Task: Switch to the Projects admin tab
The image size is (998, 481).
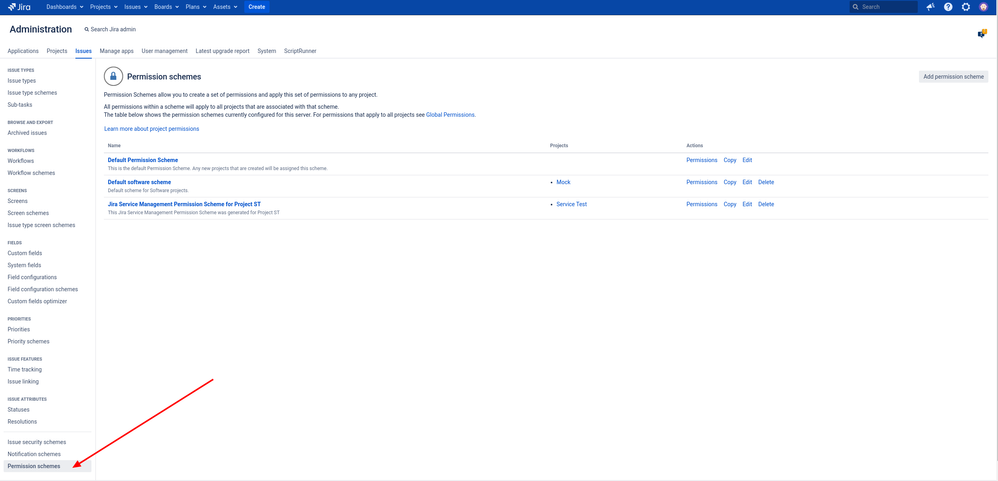Action: pyautogui.click(x=57, y=51)
